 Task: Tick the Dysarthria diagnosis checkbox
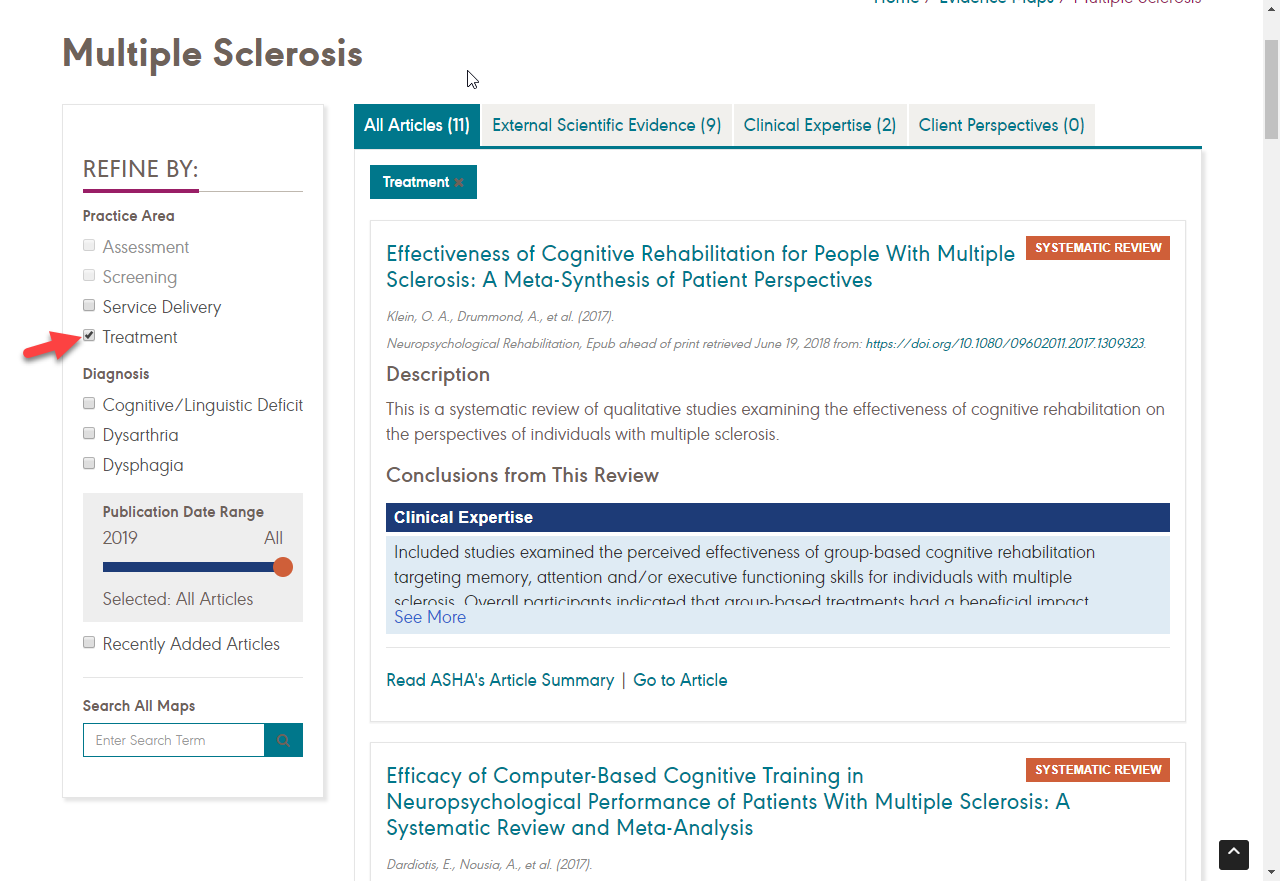89,434
